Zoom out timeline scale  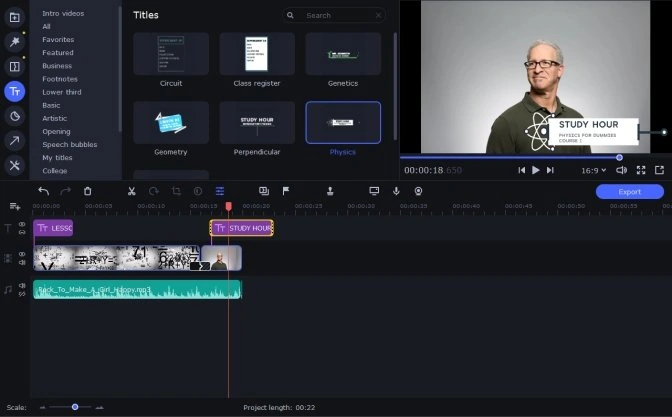click(42, 407)
